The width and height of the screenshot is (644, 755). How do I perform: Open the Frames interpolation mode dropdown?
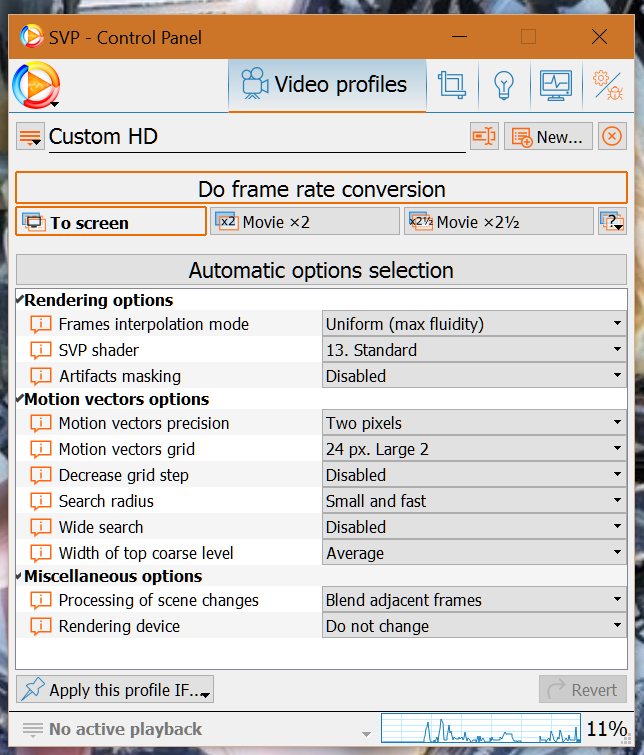click(x=474, y=324)
